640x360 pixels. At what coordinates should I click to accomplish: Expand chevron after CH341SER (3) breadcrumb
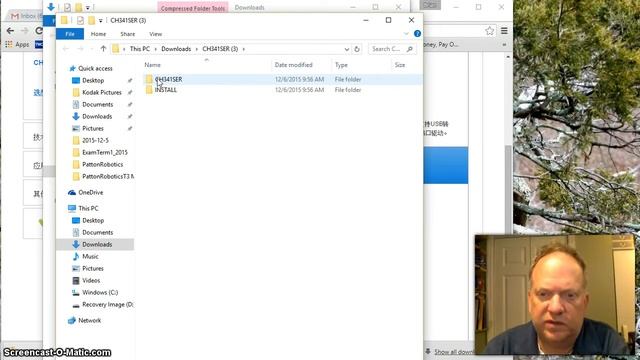pos(244,49)
